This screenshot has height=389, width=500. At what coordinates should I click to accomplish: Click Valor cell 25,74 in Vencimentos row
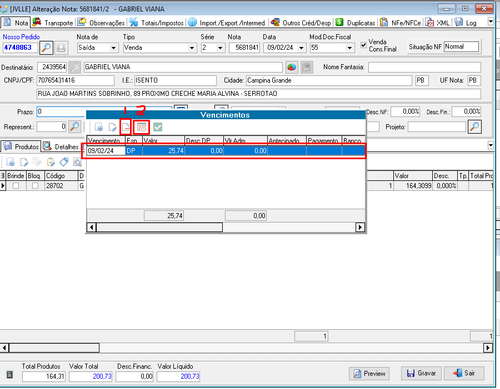click(163, 151)
